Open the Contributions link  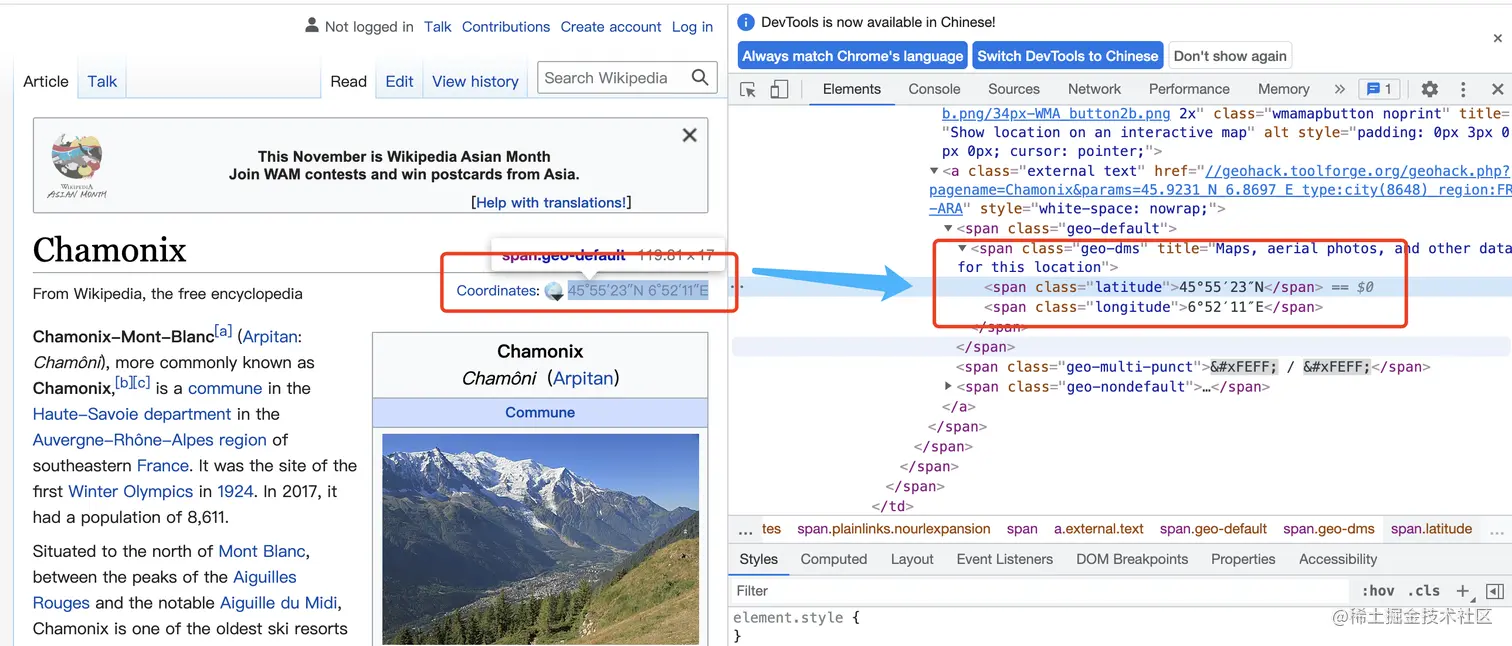[506, 27]
